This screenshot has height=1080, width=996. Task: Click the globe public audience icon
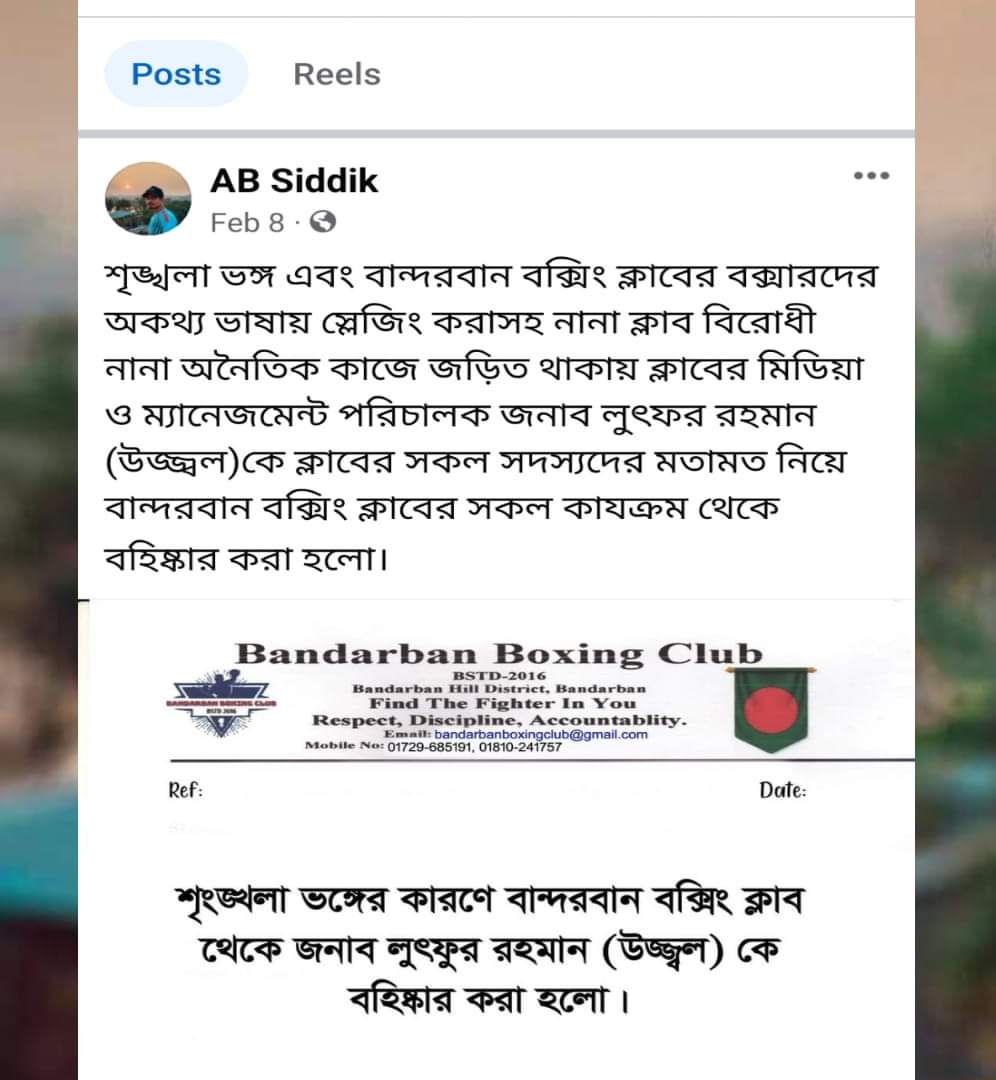322,222
